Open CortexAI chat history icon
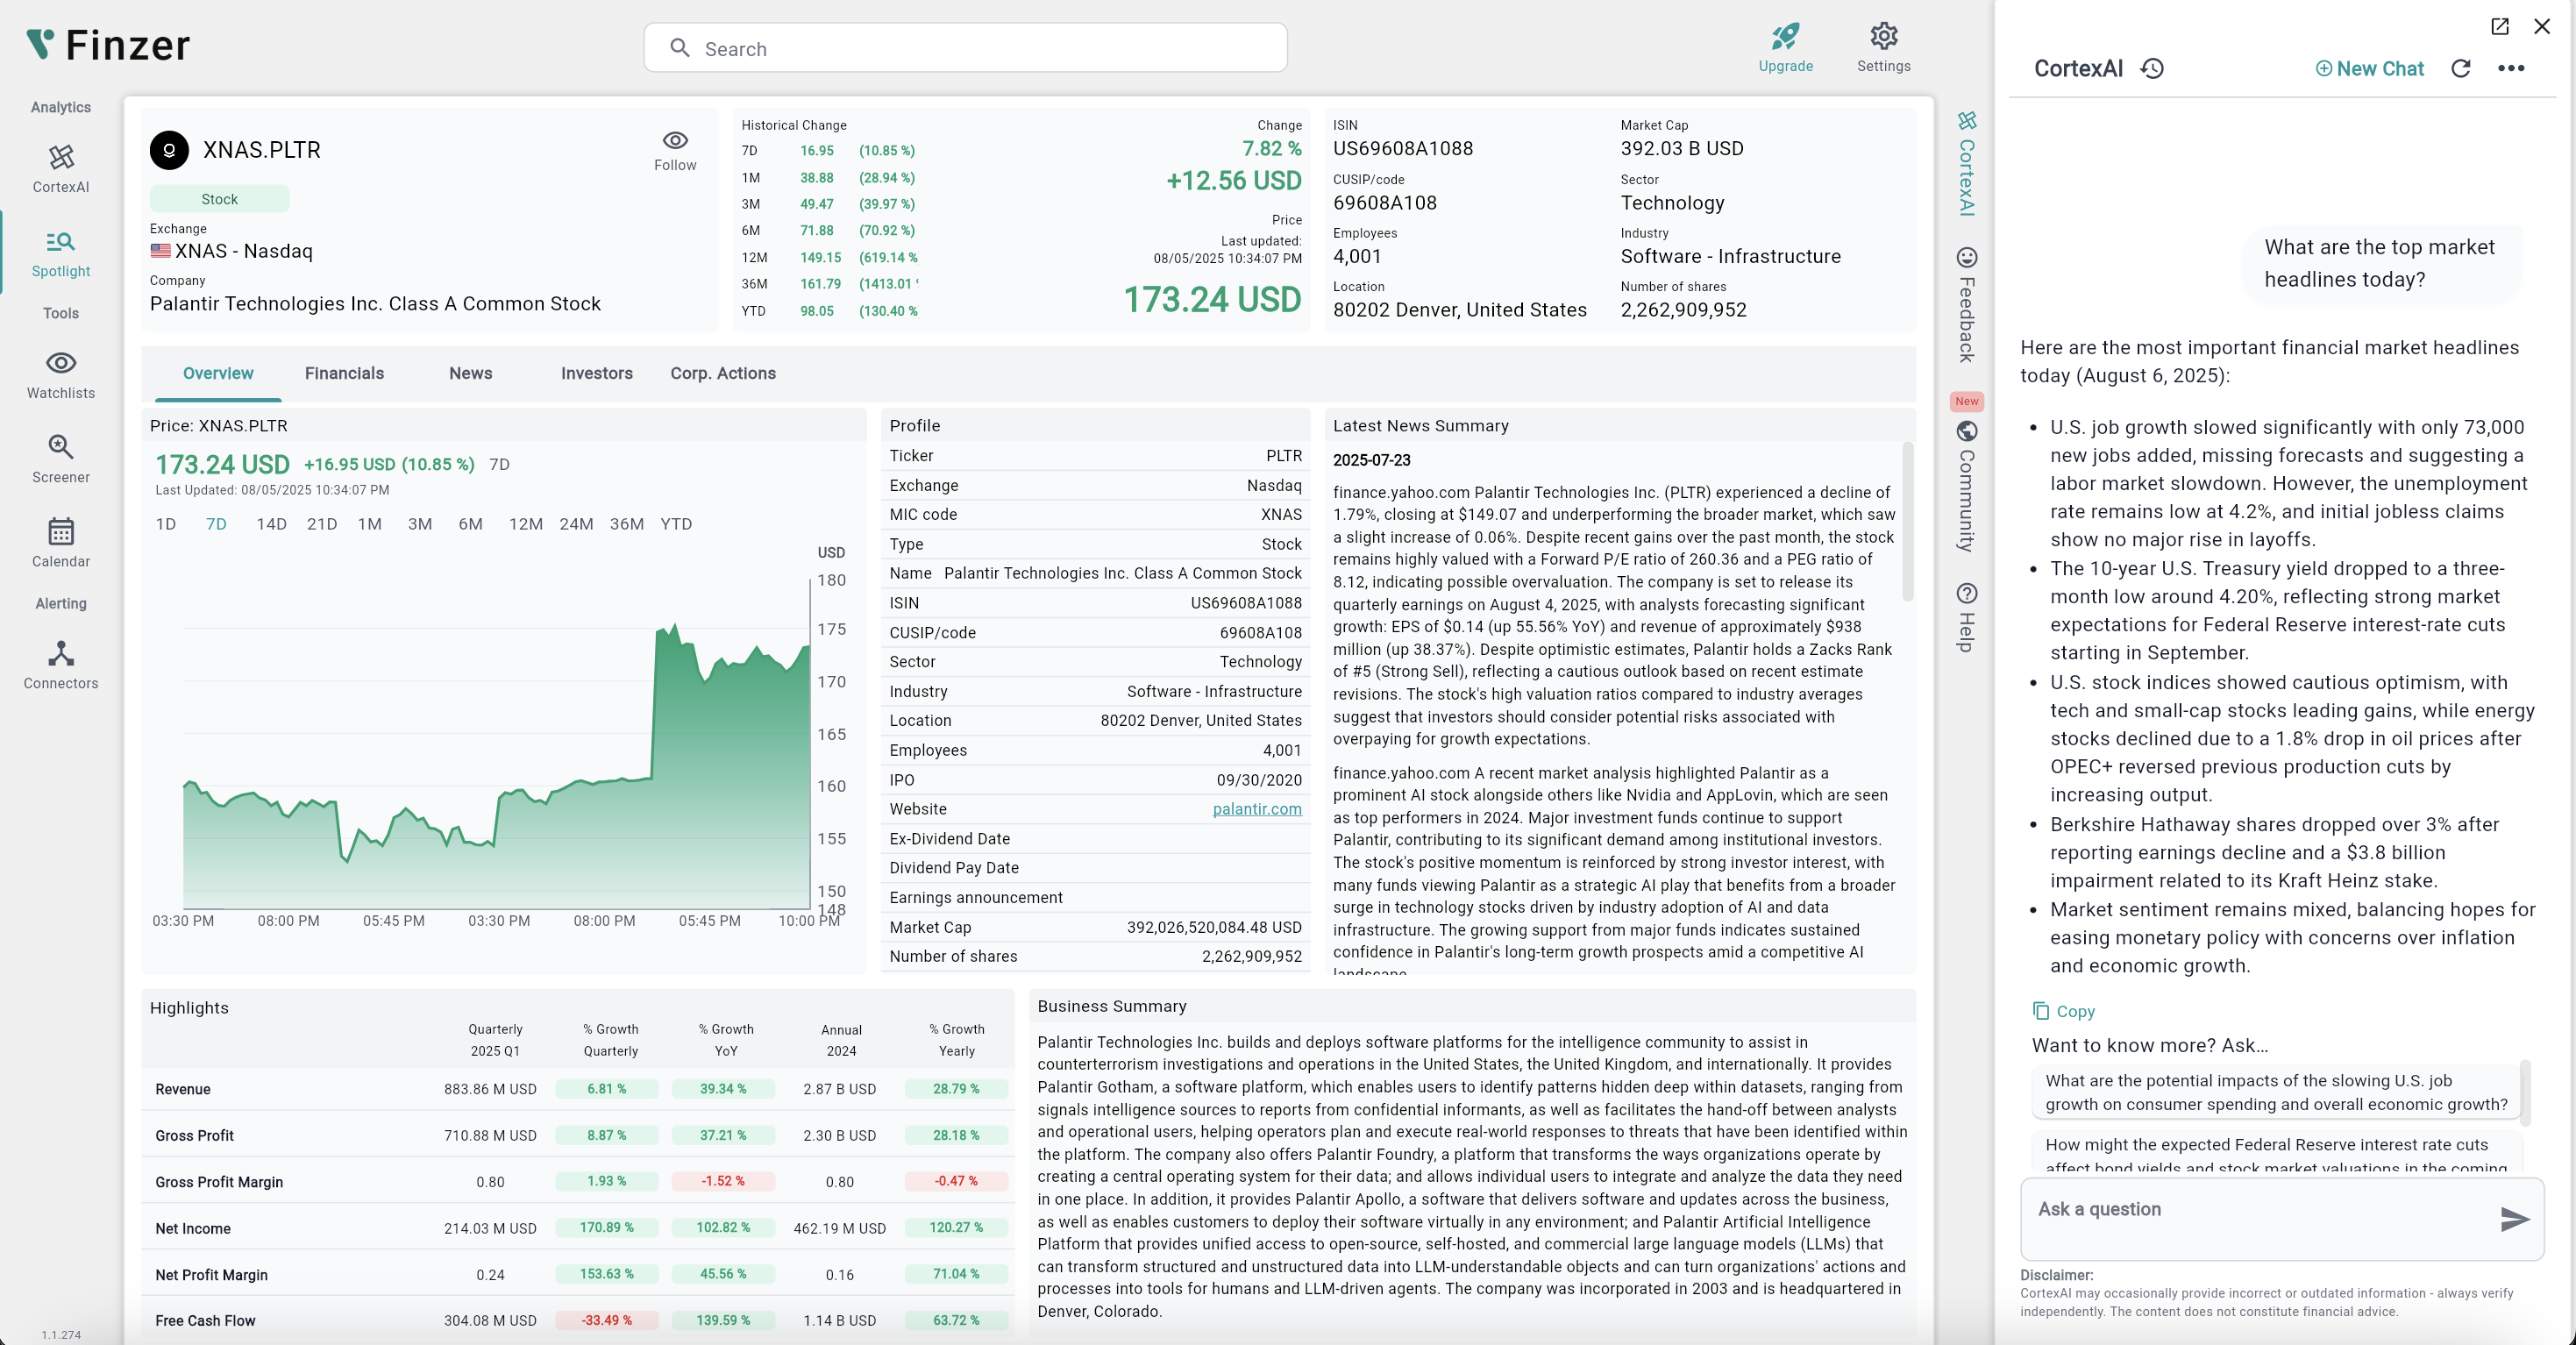The image size is (2576, 1345). click(2152, 69)
